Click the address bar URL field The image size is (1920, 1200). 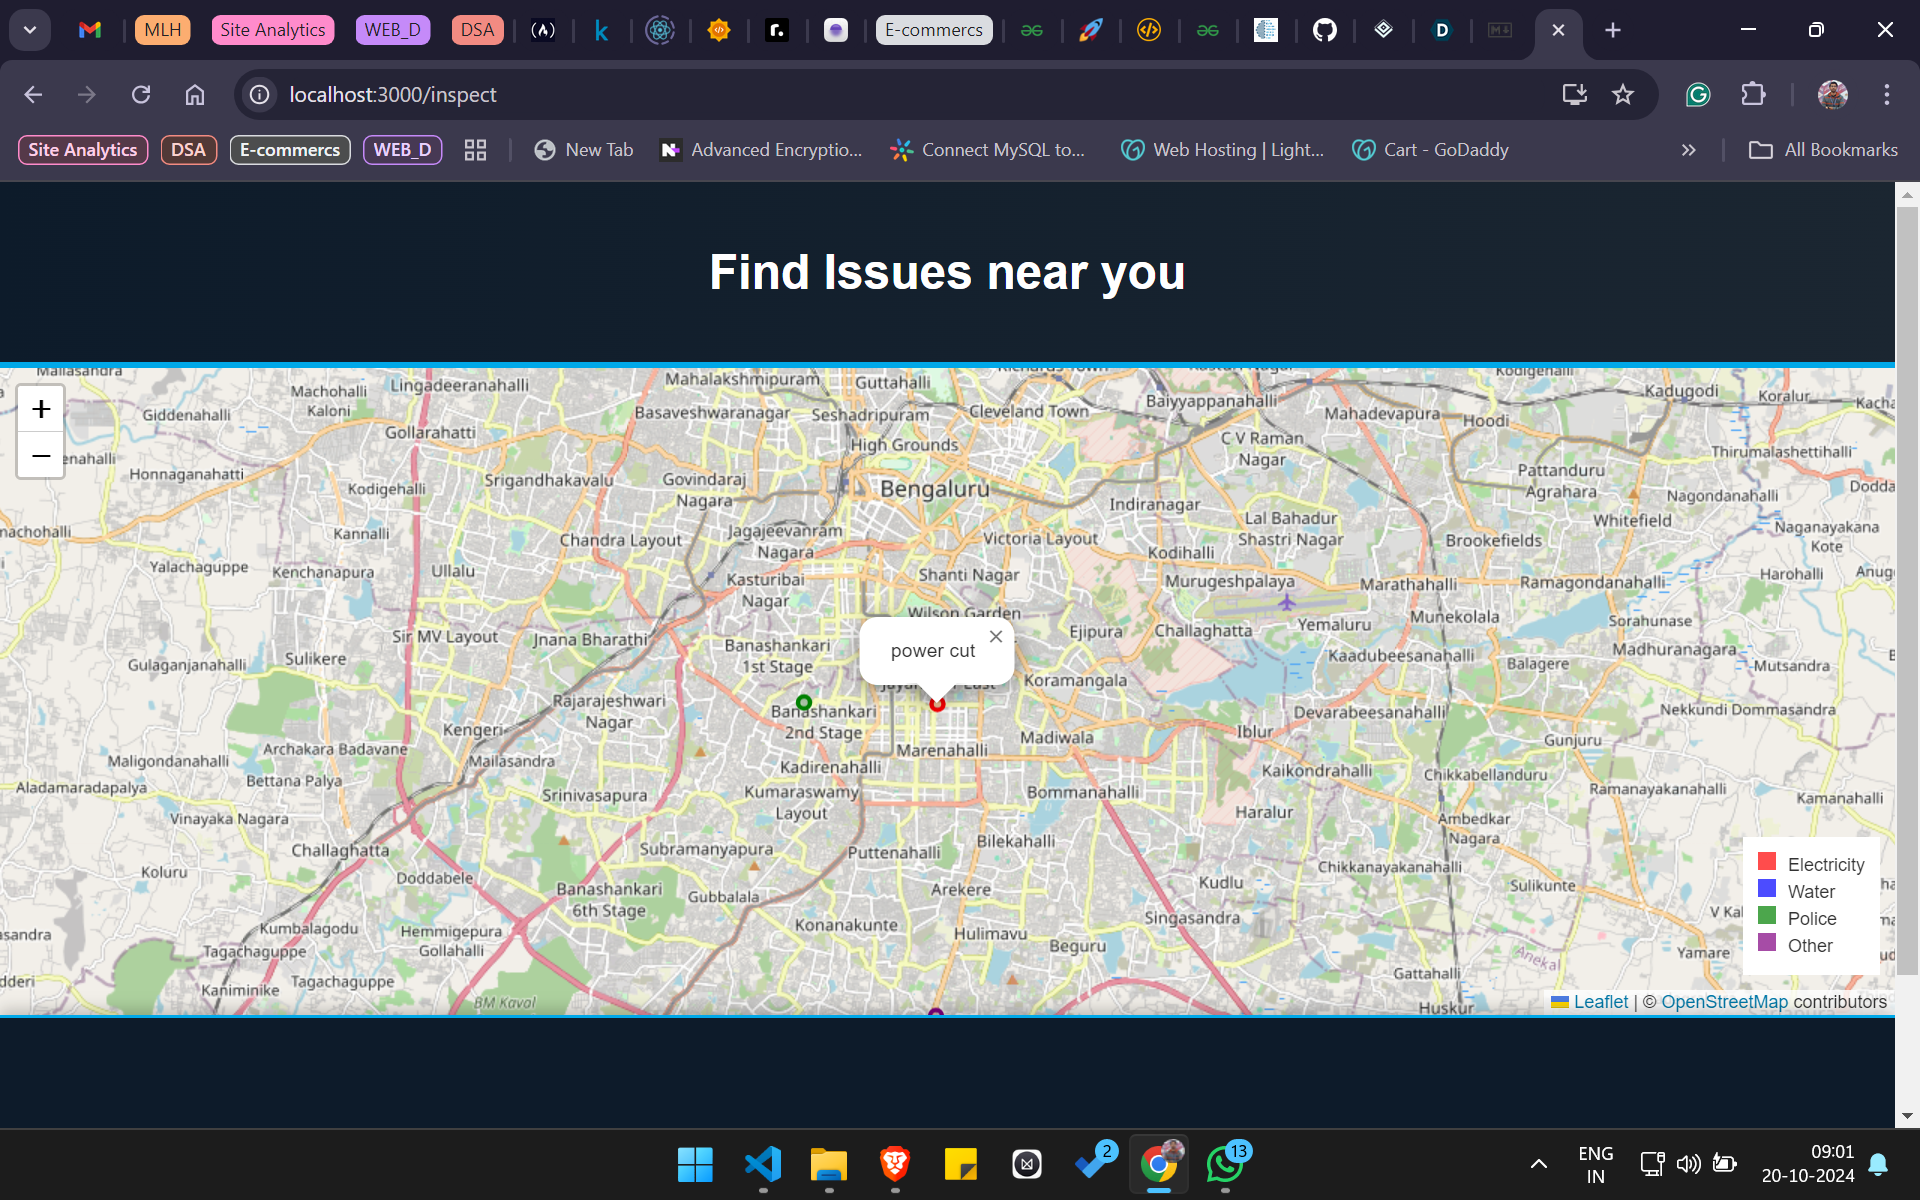[800, 94]
